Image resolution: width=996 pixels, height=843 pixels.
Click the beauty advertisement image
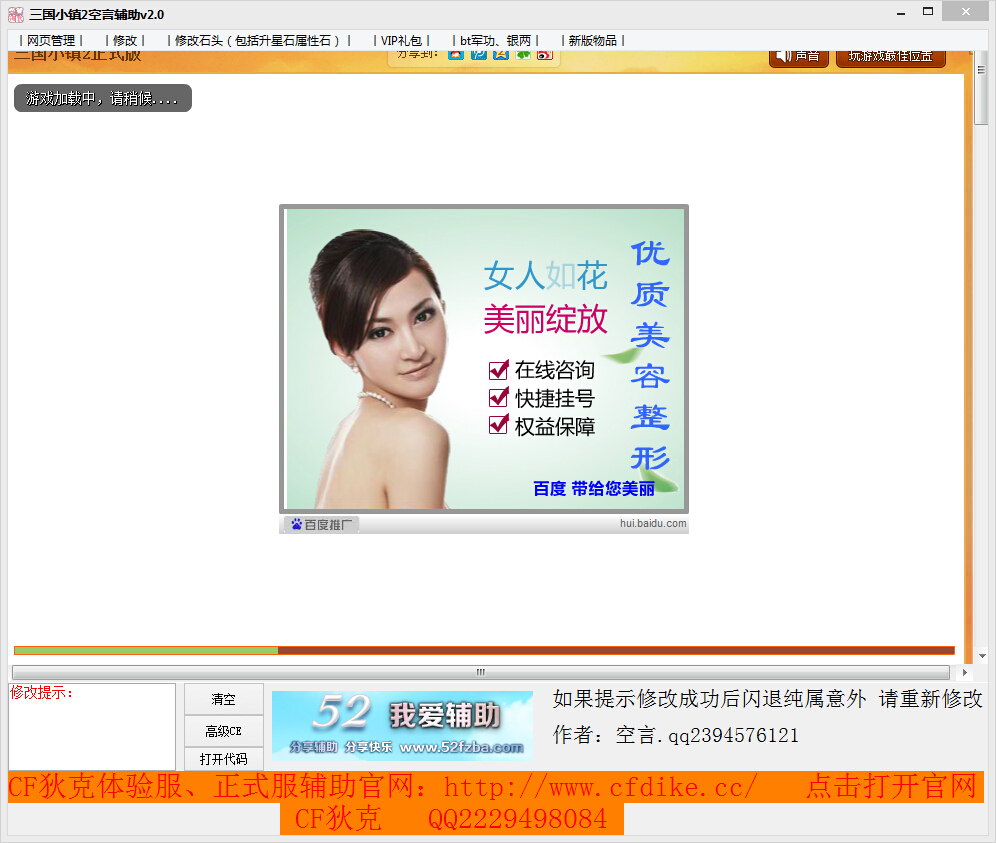tap(484, 359)
